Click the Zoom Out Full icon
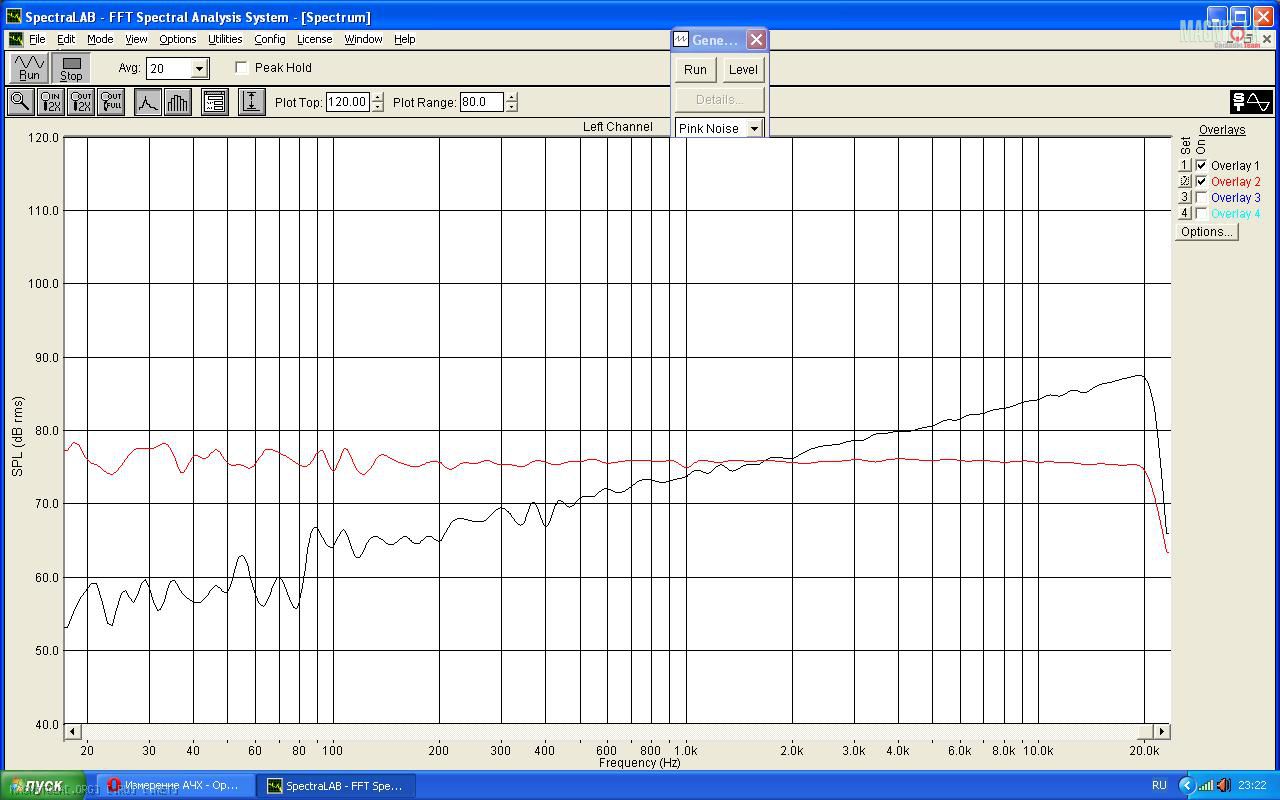Image resolution: width=1280 pixels, height=800 pixels. click(111, 102)
